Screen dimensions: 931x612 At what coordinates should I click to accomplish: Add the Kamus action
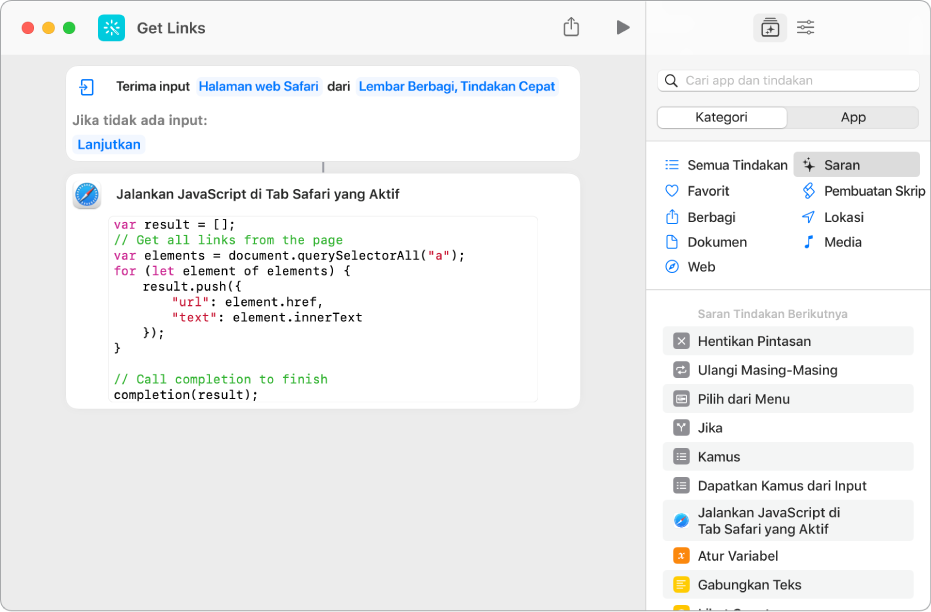tap(788, 457)
